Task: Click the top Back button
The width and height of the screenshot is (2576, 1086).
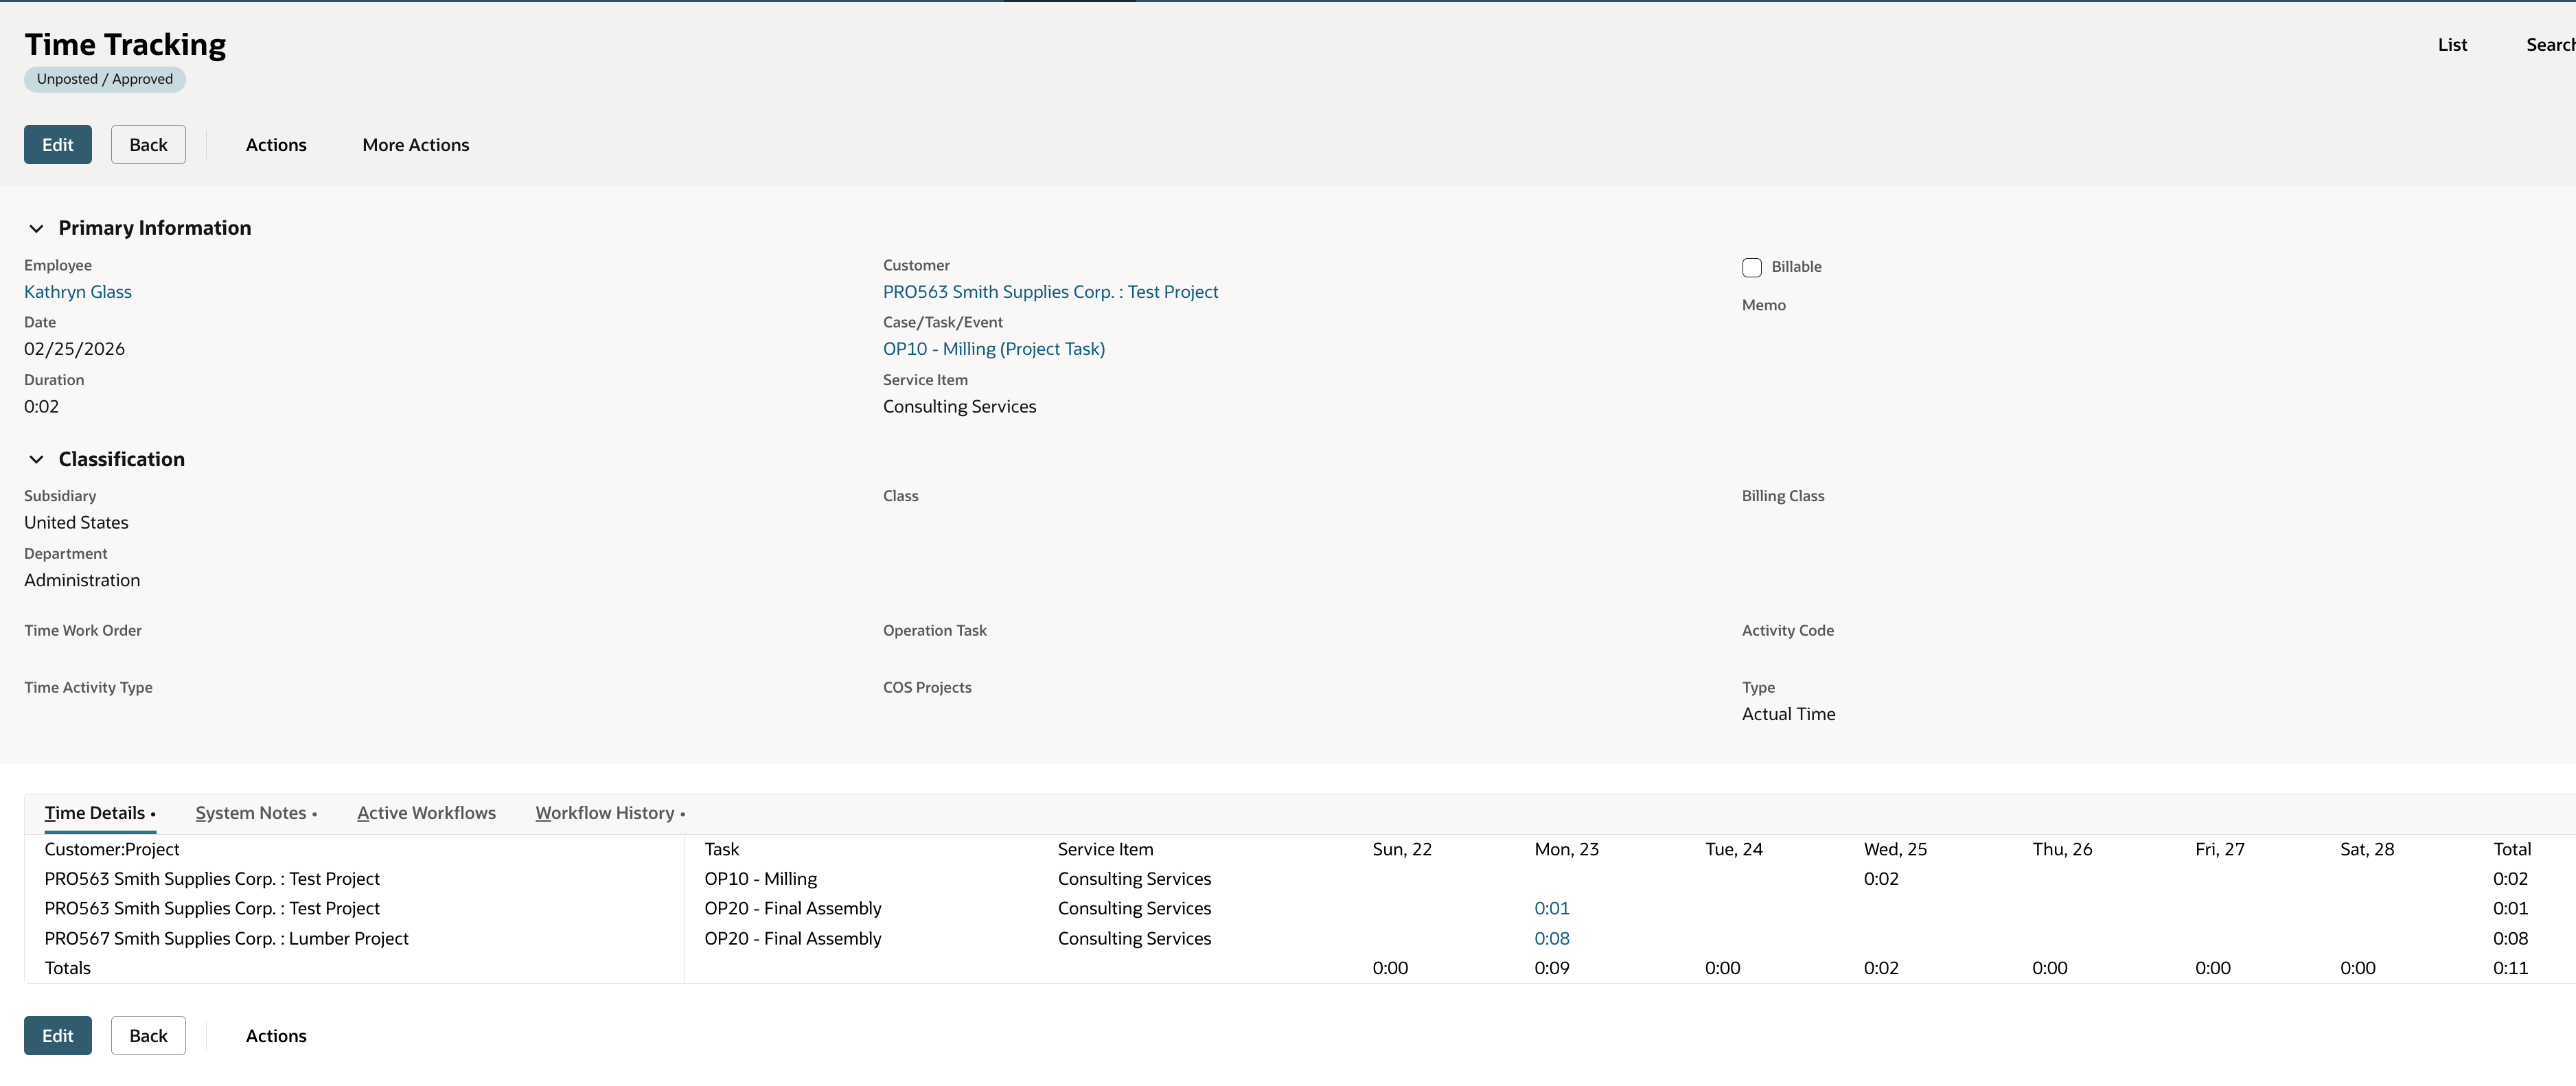Action: point(148,145)
